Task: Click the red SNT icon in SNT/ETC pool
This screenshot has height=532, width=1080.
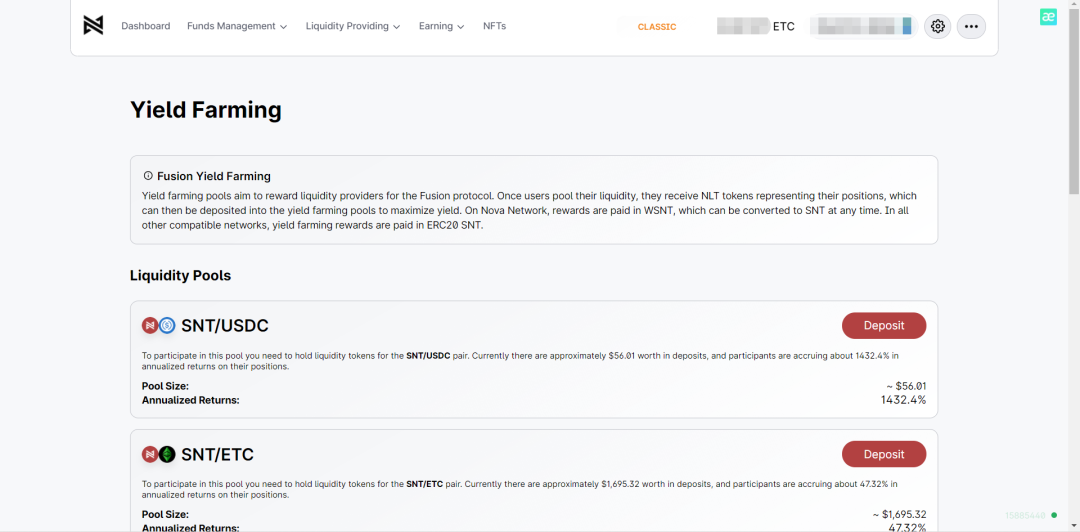Action: click(151, 454)
